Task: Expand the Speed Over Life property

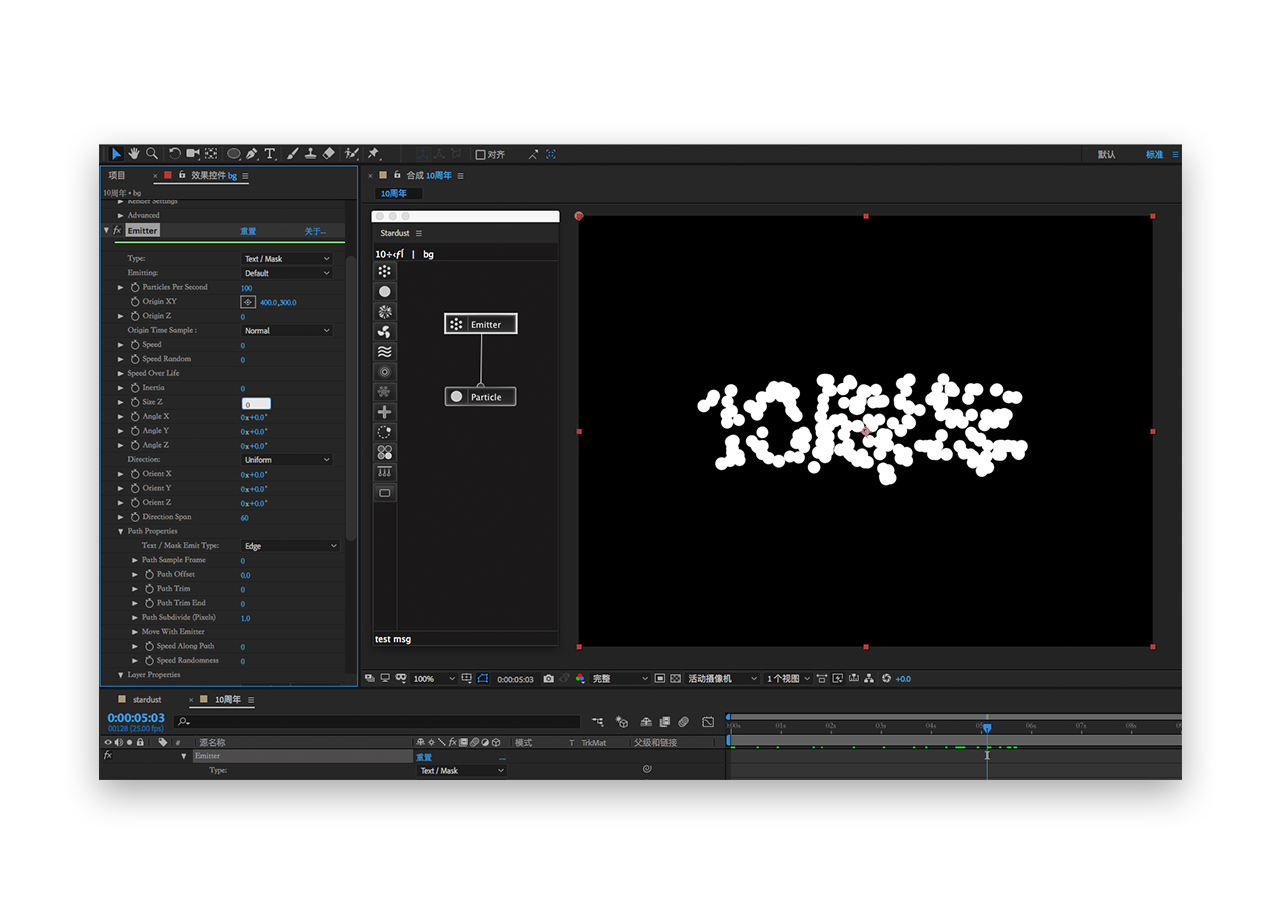Action: (x=121, y=373)
